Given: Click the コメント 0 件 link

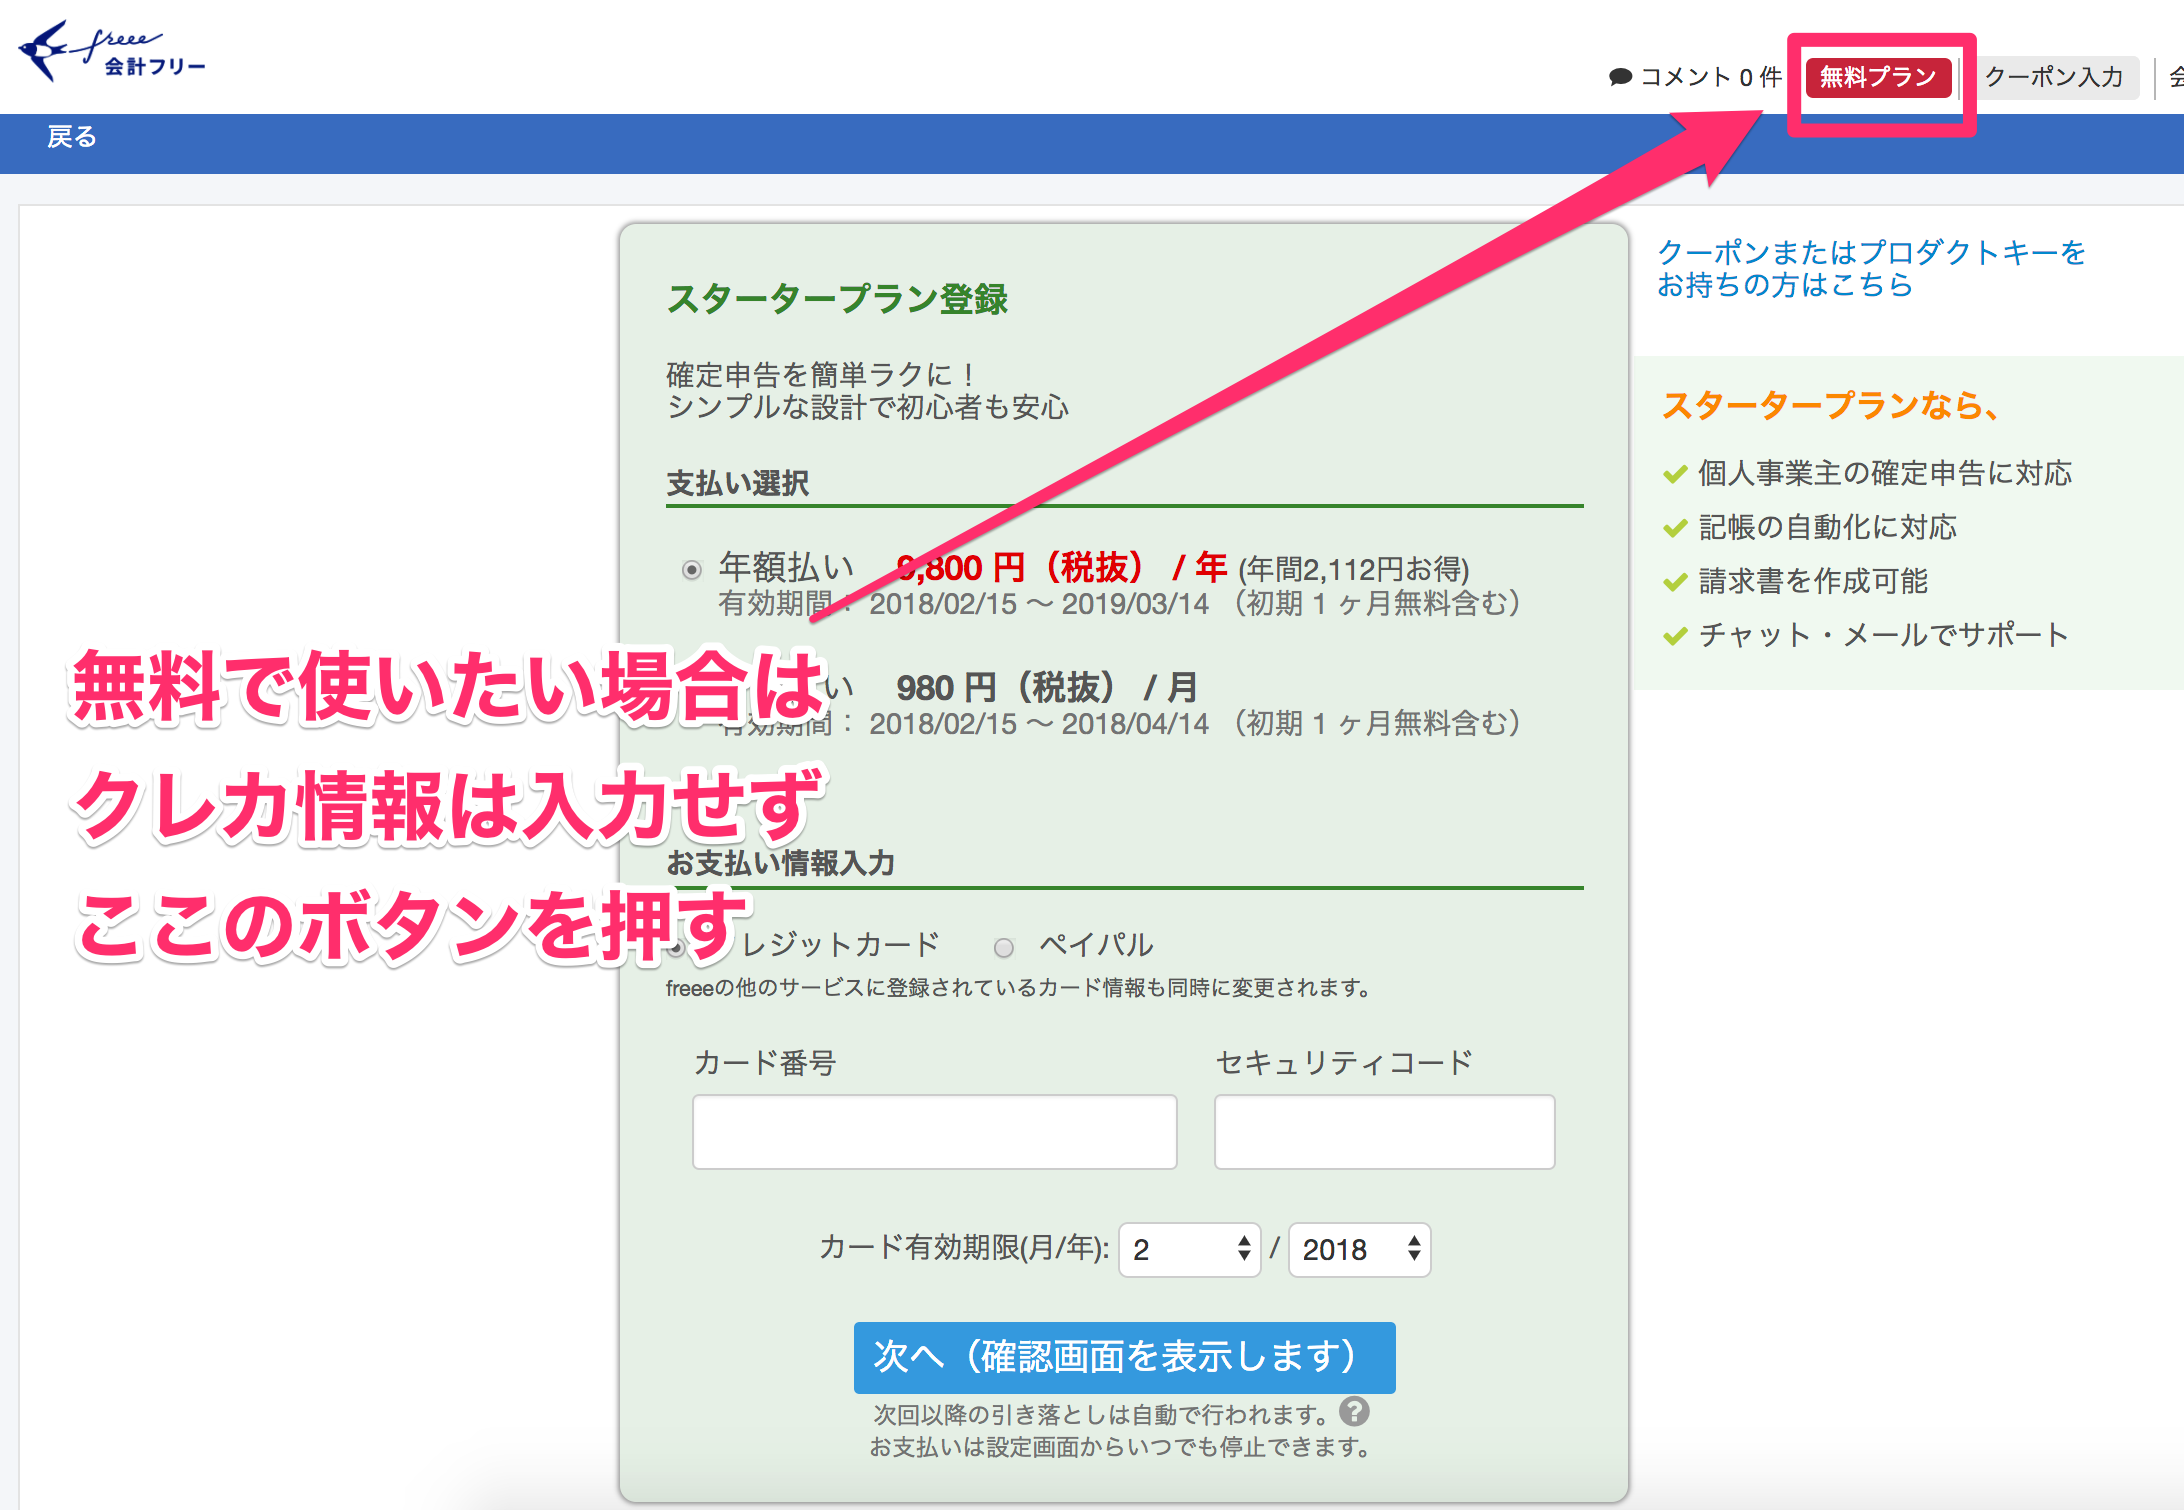Looking at the screenshot, I should (x=1710, y=77).
